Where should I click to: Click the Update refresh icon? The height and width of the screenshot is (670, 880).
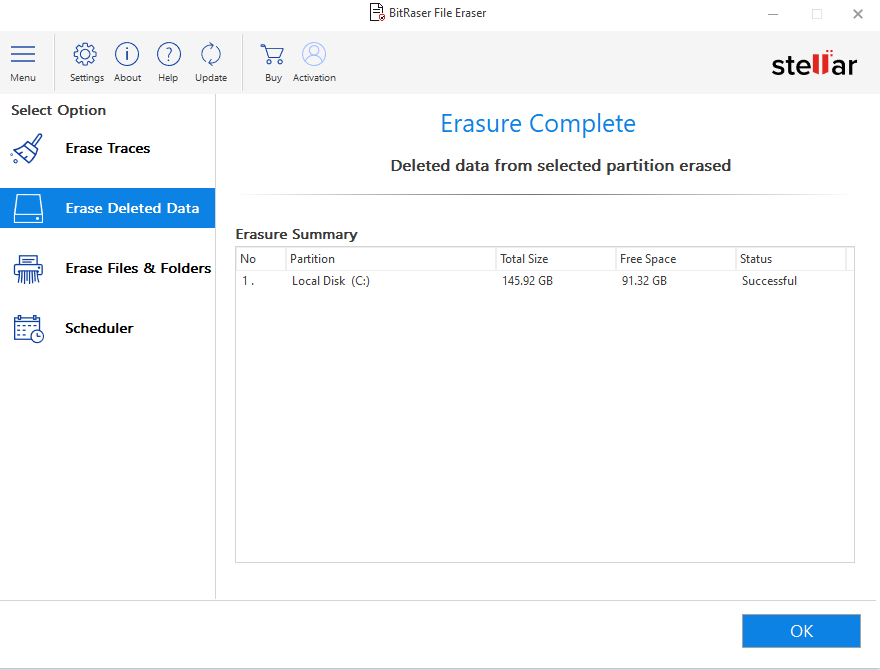tap(211, 54)
